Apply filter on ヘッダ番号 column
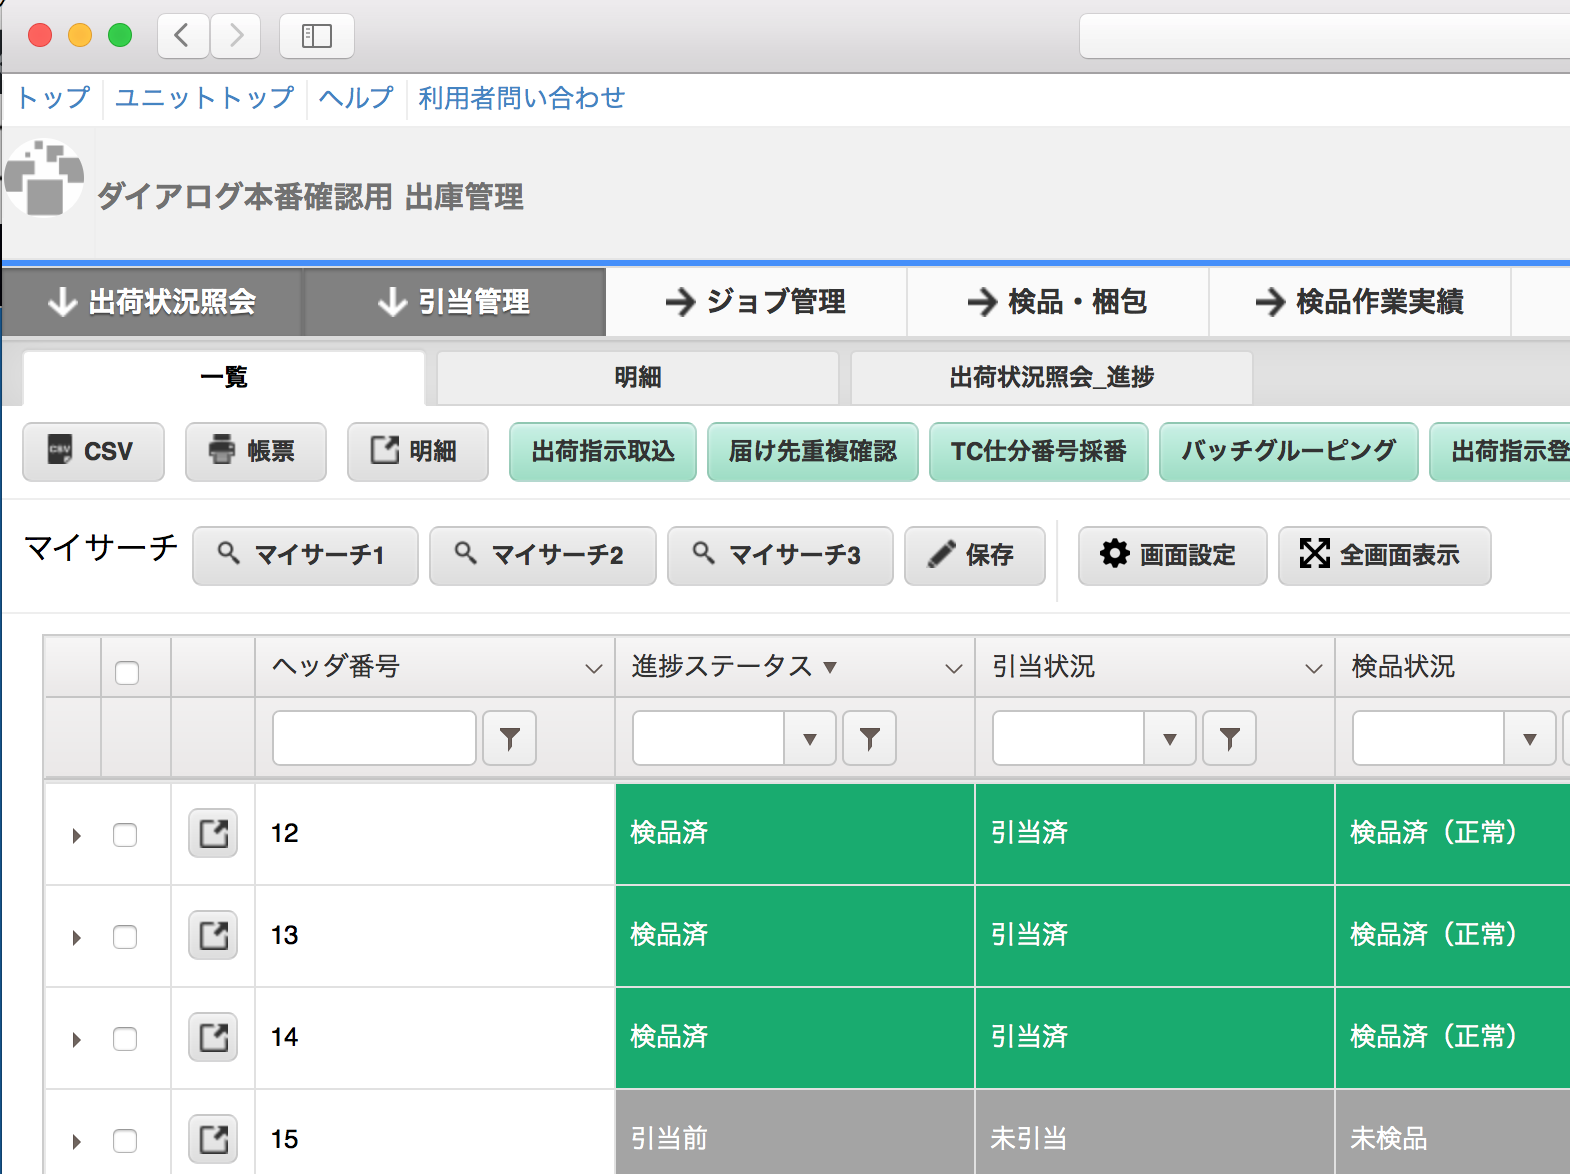The height and width of the screenshot is (1174, 1570). [510, 739]
